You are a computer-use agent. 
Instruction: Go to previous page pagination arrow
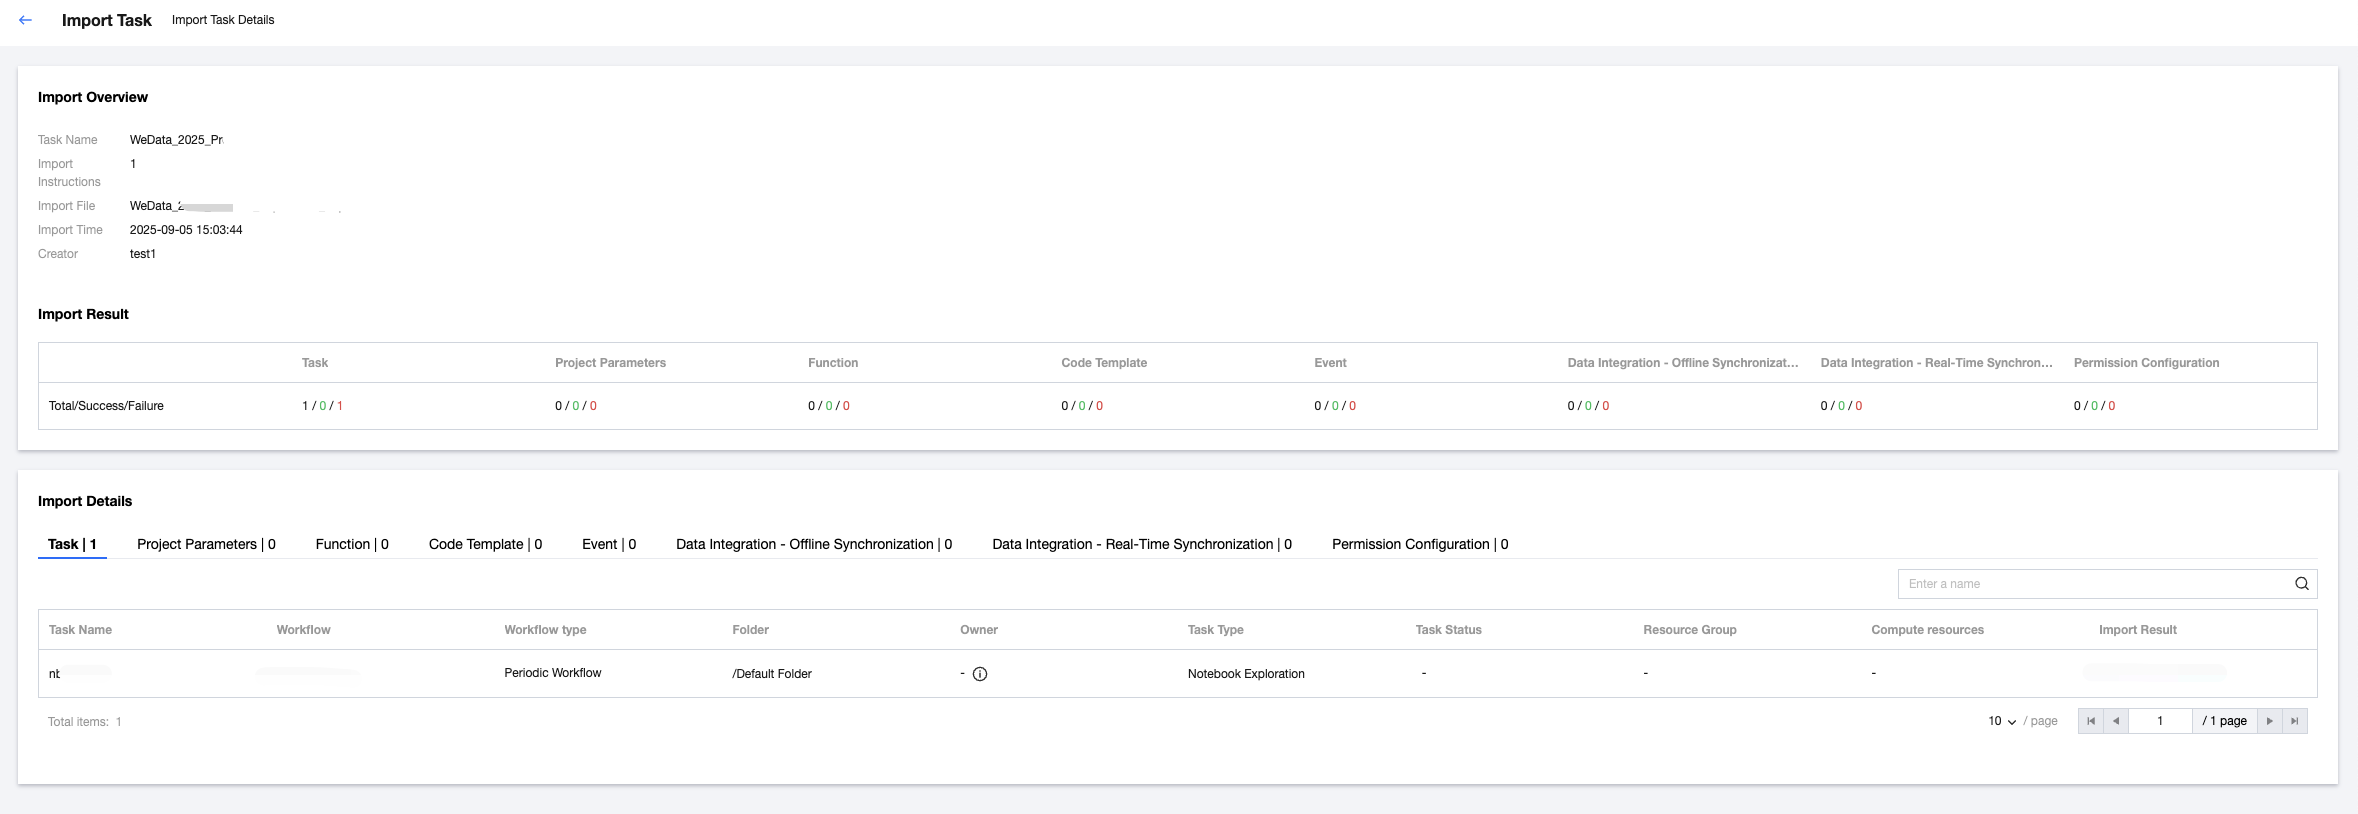[x=2116, y=721]
